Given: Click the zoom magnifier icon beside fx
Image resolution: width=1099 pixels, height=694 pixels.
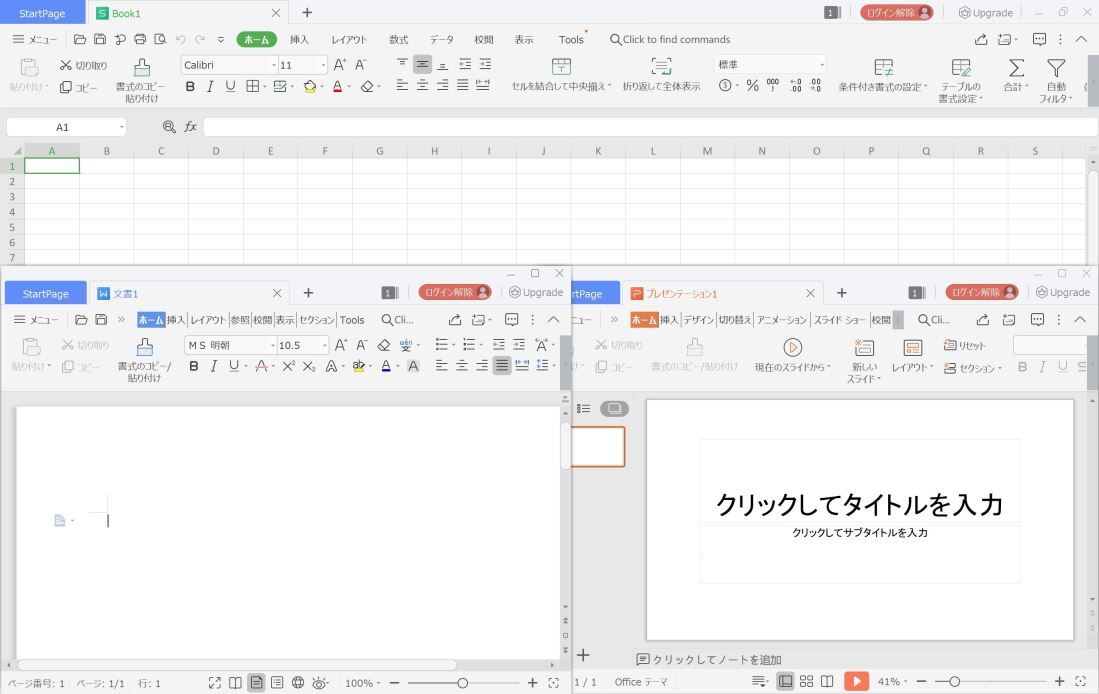Looking at the screenshot, I should 169,127.
